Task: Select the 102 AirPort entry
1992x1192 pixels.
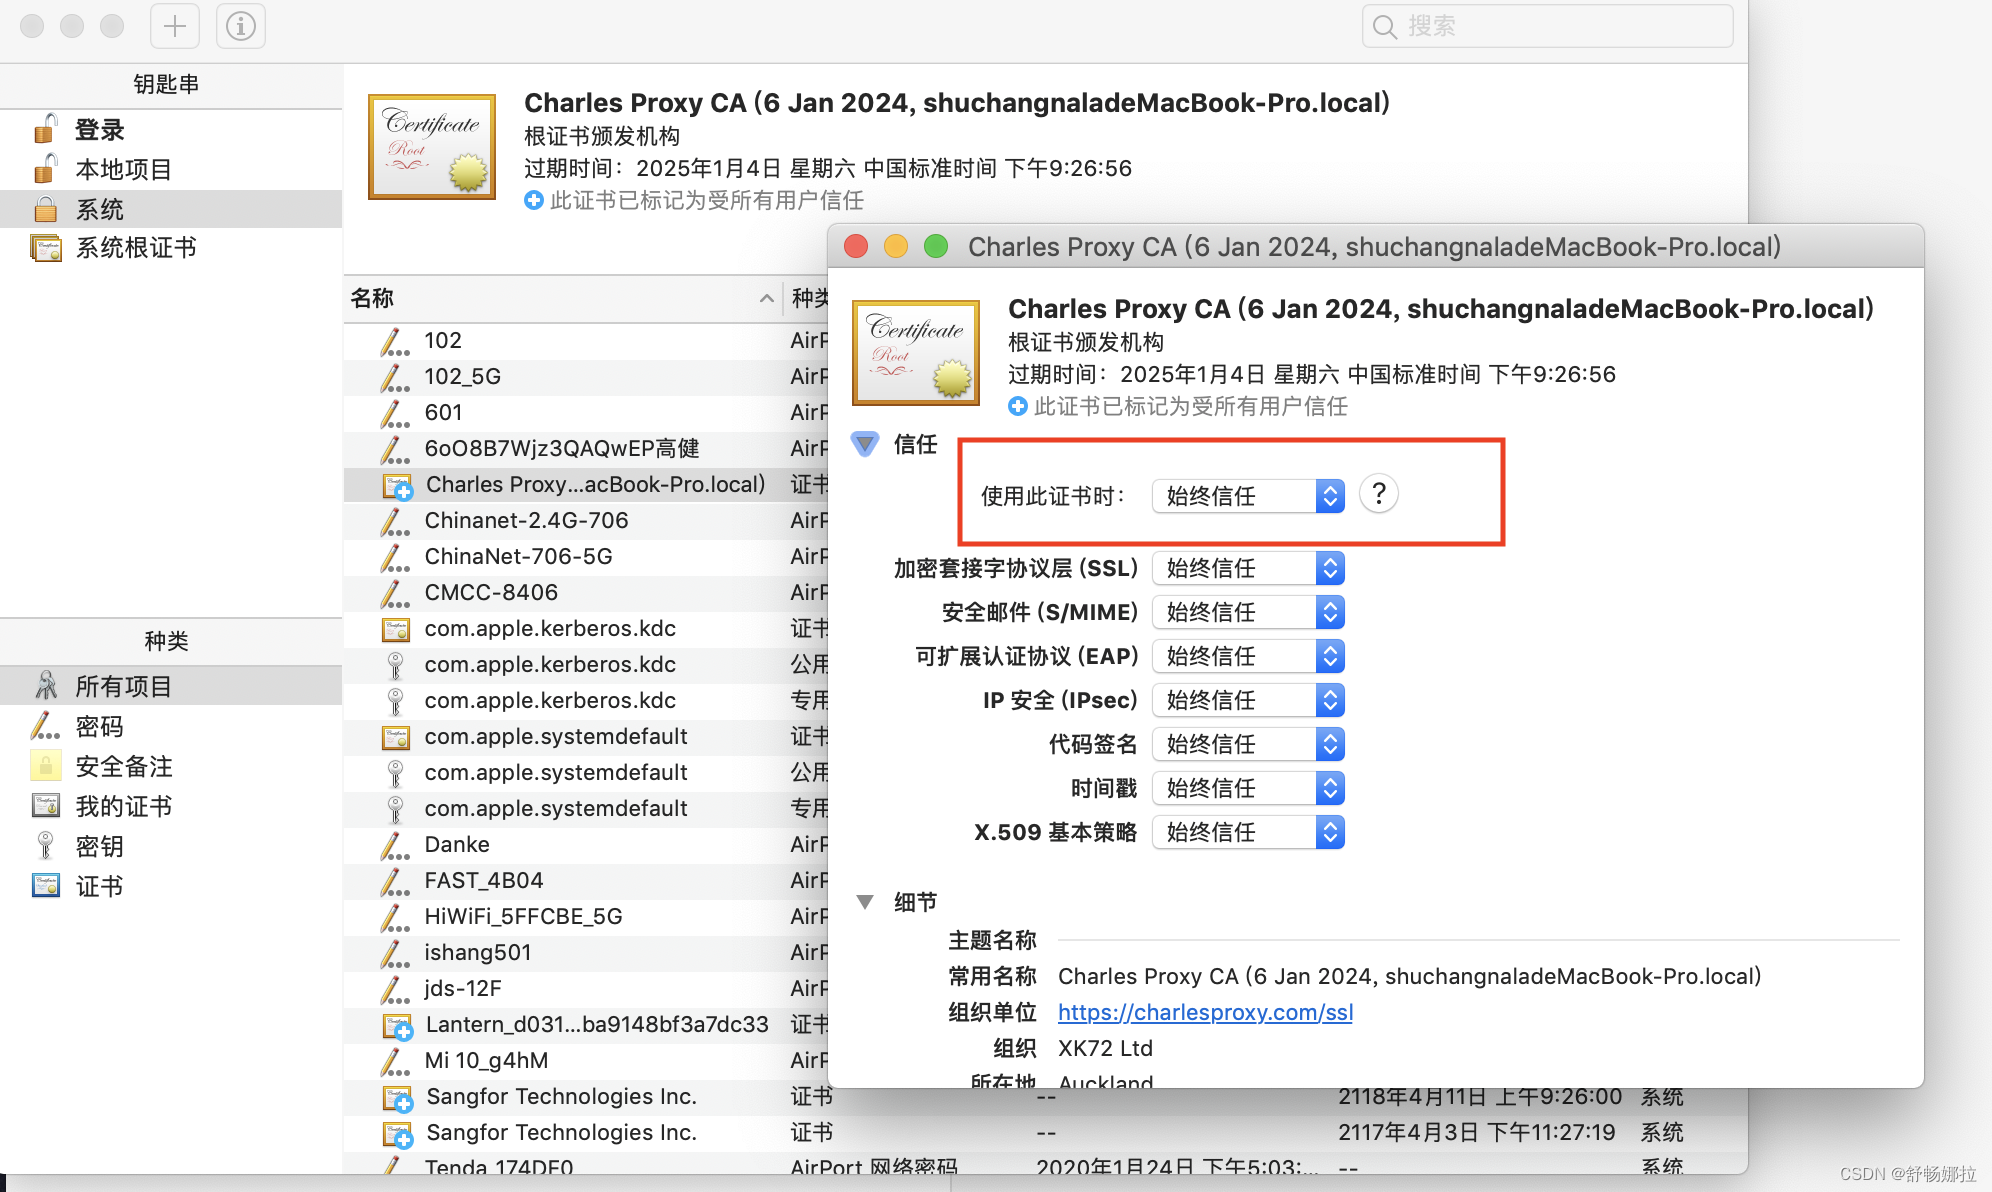Action: 585,340
